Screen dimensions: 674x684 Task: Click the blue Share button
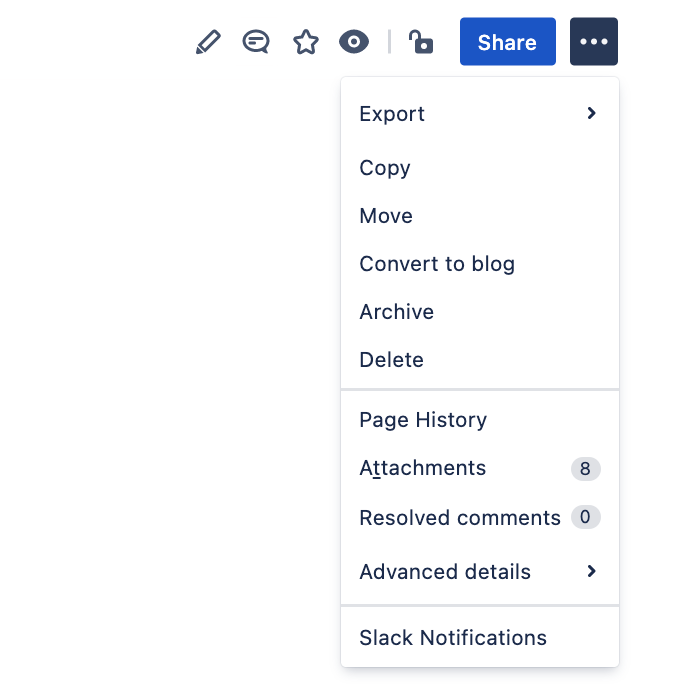click(507, 42)
